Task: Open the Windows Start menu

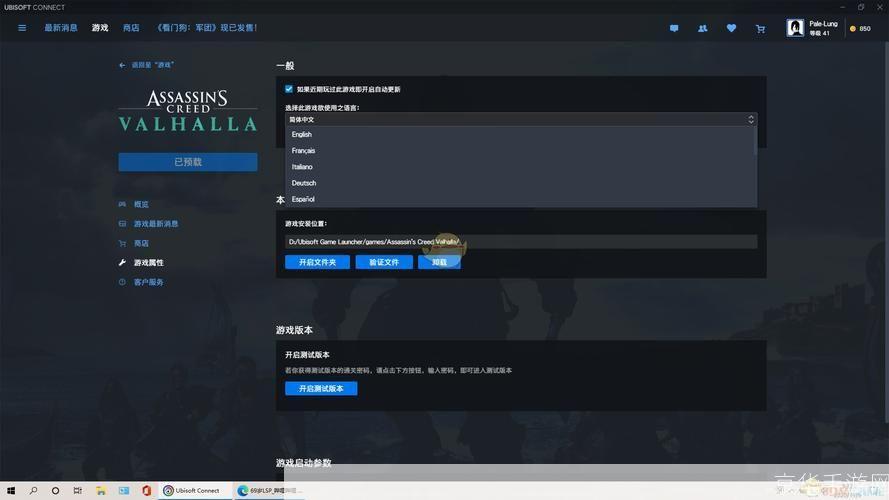Action: (x=11, y=491)
